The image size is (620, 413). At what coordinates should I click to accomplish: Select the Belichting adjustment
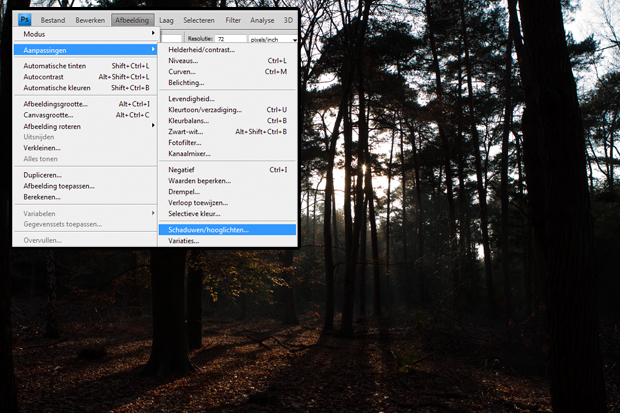click(x=227, y=83)
